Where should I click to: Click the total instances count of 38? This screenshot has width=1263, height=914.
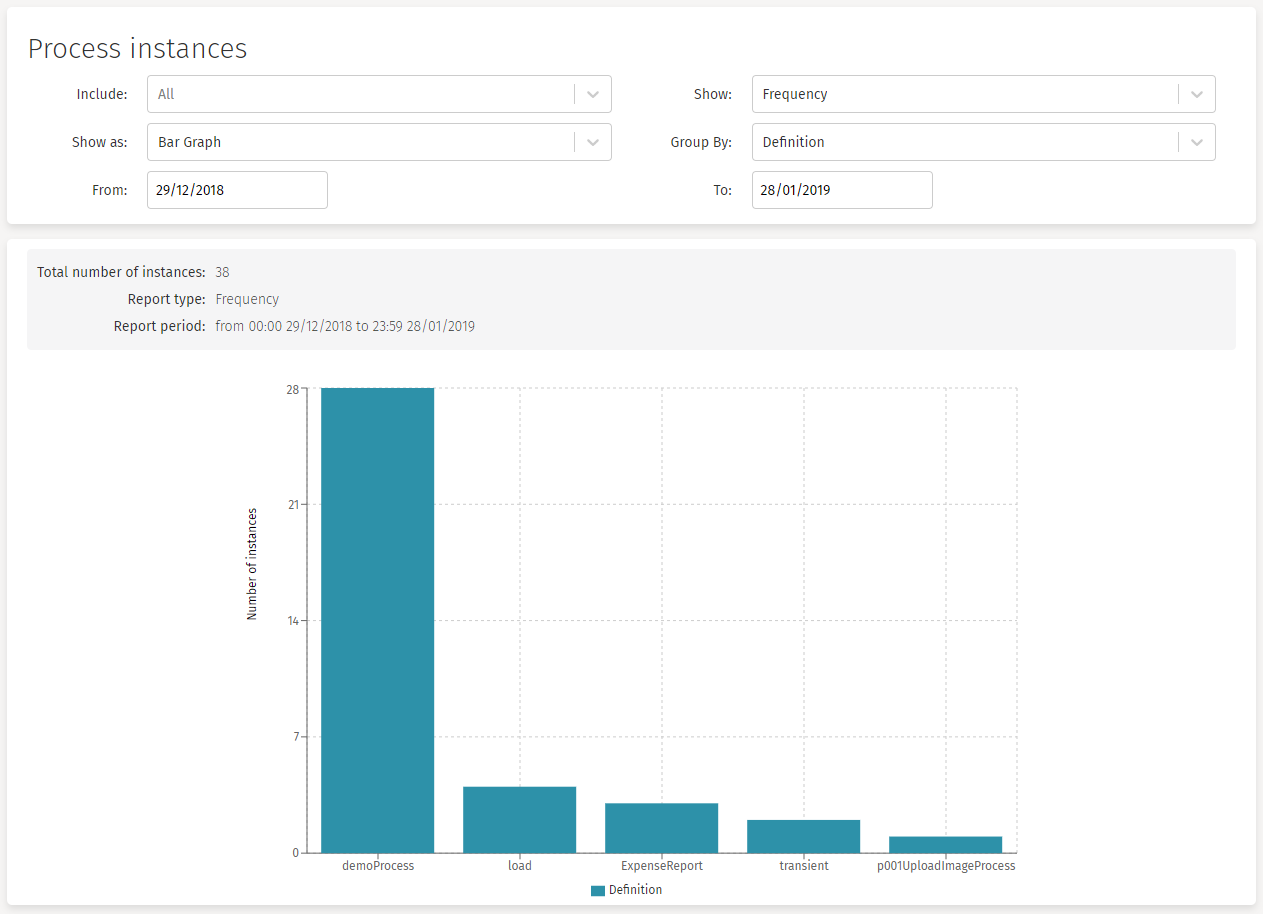click(222, 271)
